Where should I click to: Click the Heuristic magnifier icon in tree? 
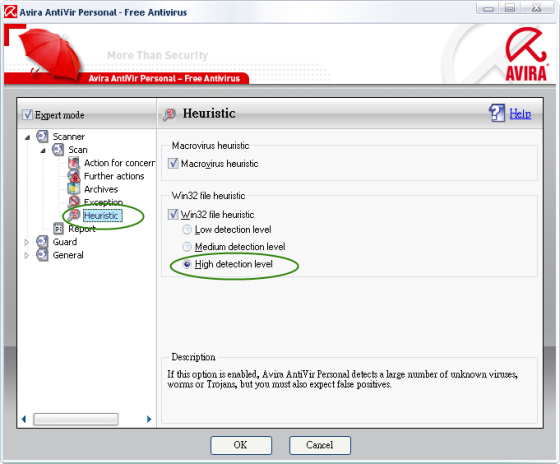pos(74,215)
